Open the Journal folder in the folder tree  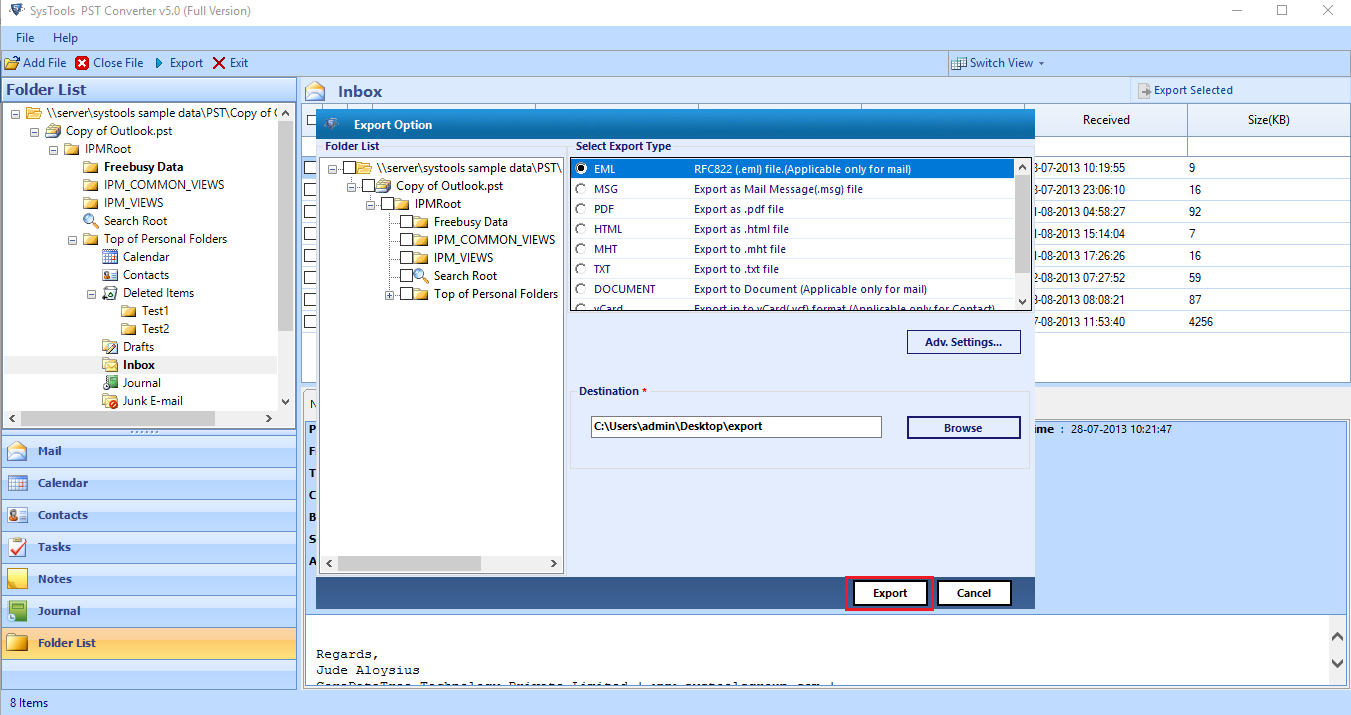(142, 383)
